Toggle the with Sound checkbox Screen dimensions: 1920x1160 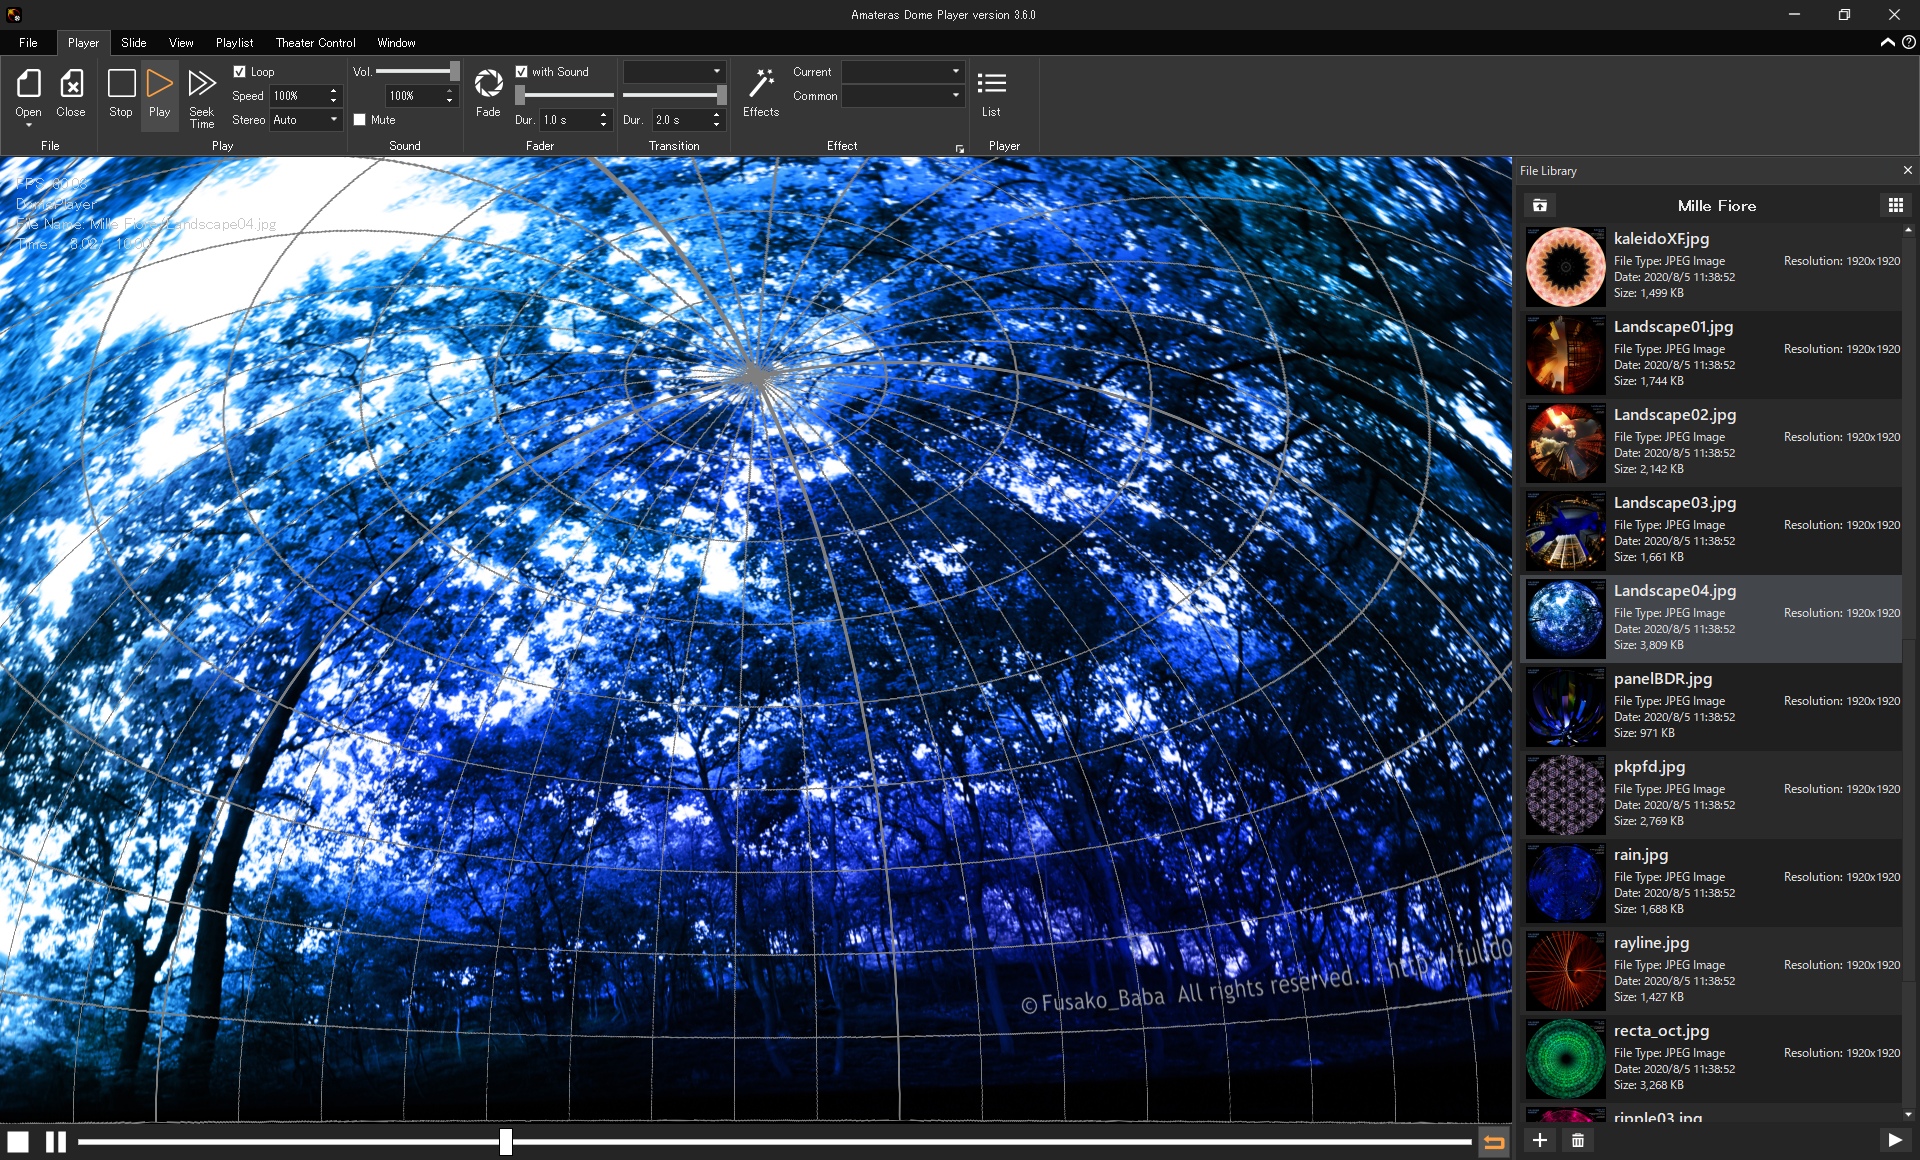pyautogui.click(x=522, y=72)
